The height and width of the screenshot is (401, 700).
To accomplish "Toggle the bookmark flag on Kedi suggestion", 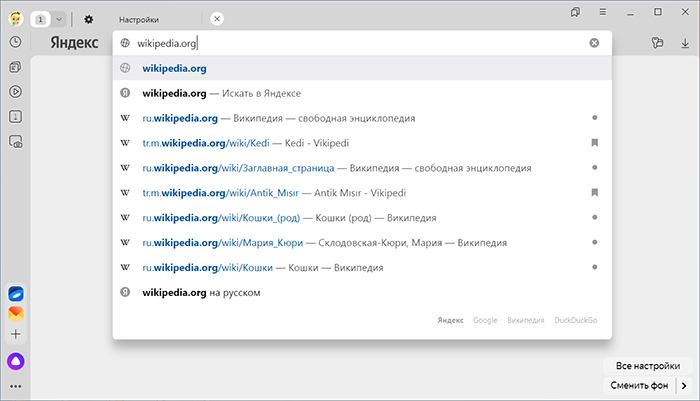I will click(594, 143).
